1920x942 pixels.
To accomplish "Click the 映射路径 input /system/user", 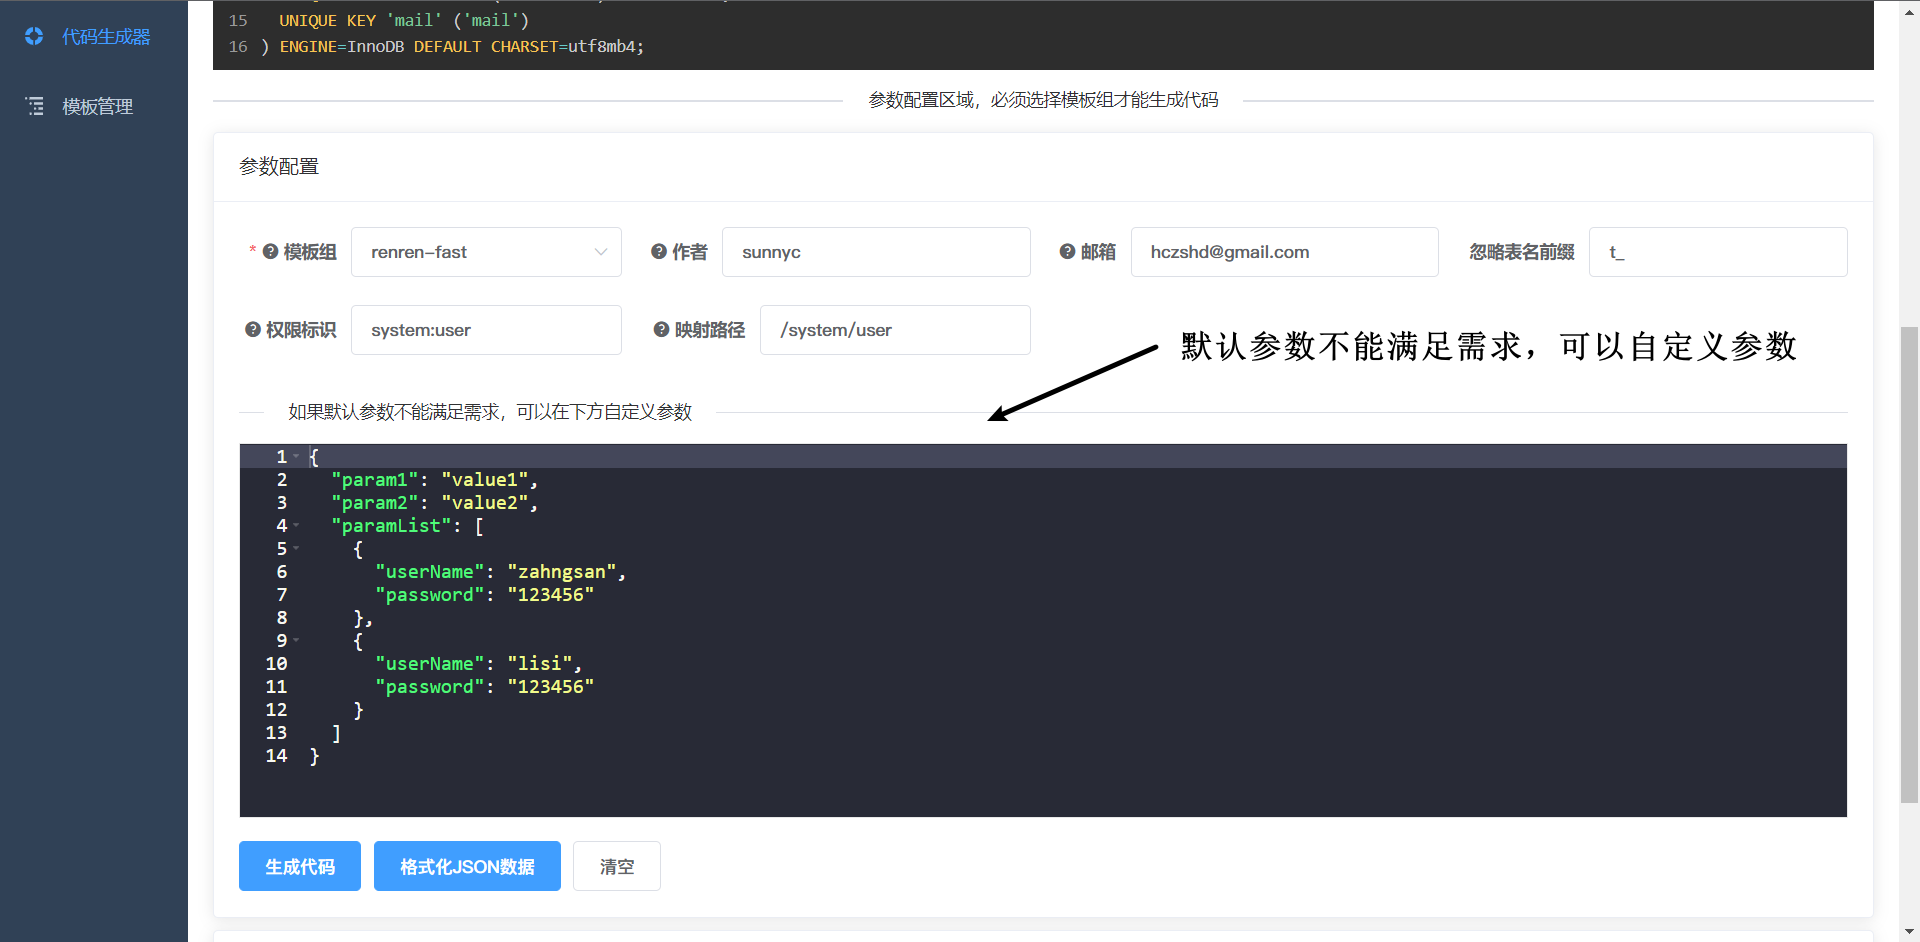I will [x=895, y=330].
